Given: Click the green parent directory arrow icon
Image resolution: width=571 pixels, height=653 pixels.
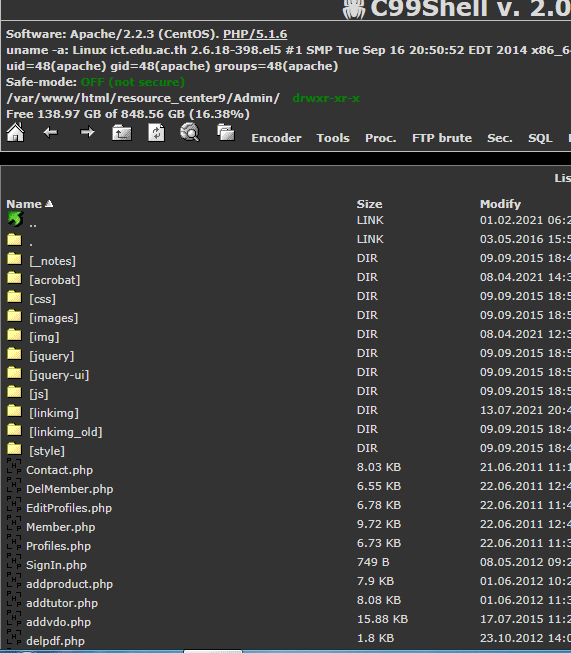Looking at the screenshot, I should 15,219.
